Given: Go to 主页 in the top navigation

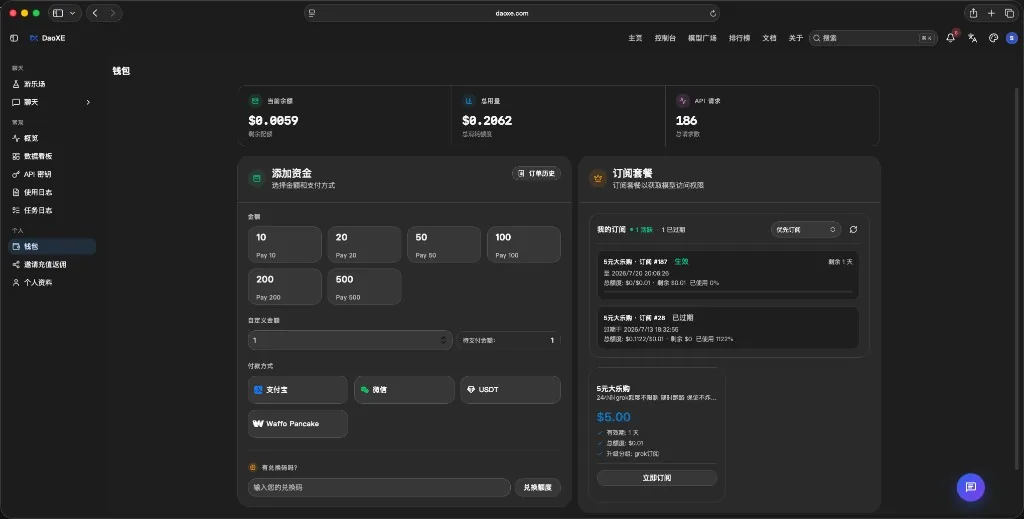Looking at the screenshot, I should [x=635, y=39].
